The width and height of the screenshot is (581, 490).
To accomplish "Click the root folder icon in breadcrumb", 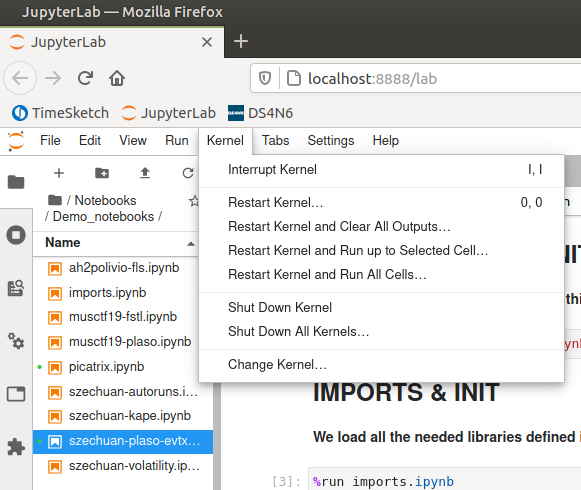I will click(x=55, y=201).
